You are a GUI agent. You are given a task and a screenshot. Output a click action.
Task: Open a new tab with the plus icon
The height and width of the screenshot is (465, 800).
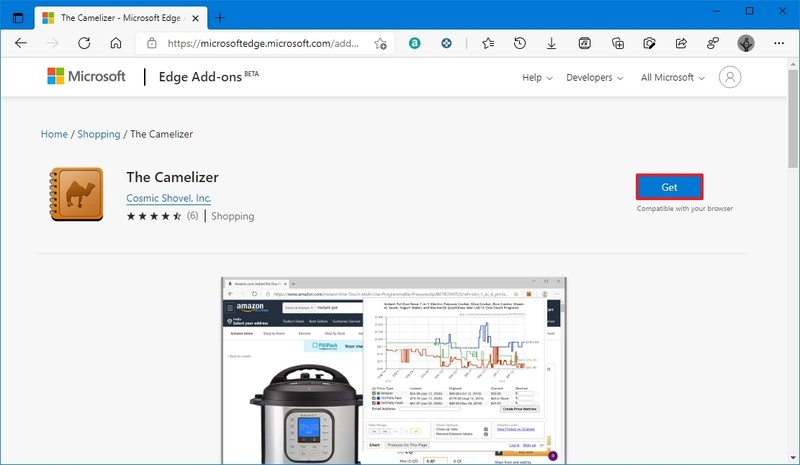click(x=220, y=18)
